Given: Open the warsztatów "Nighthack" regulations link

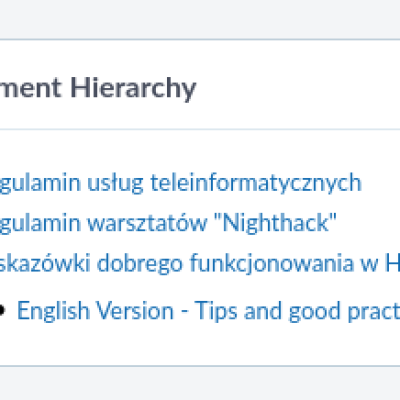Looking at the screenshot, I should point(168,223).
